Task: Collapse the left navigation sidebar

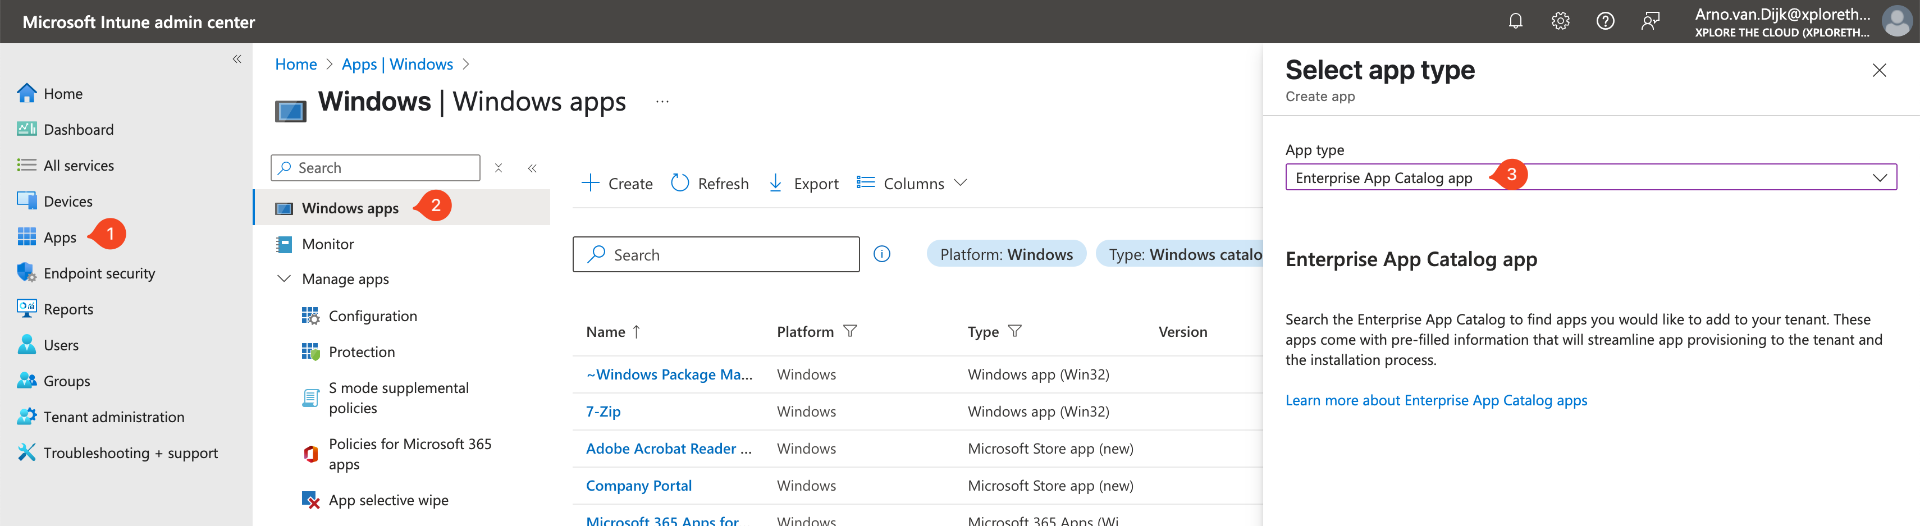Action: [237, 59]
